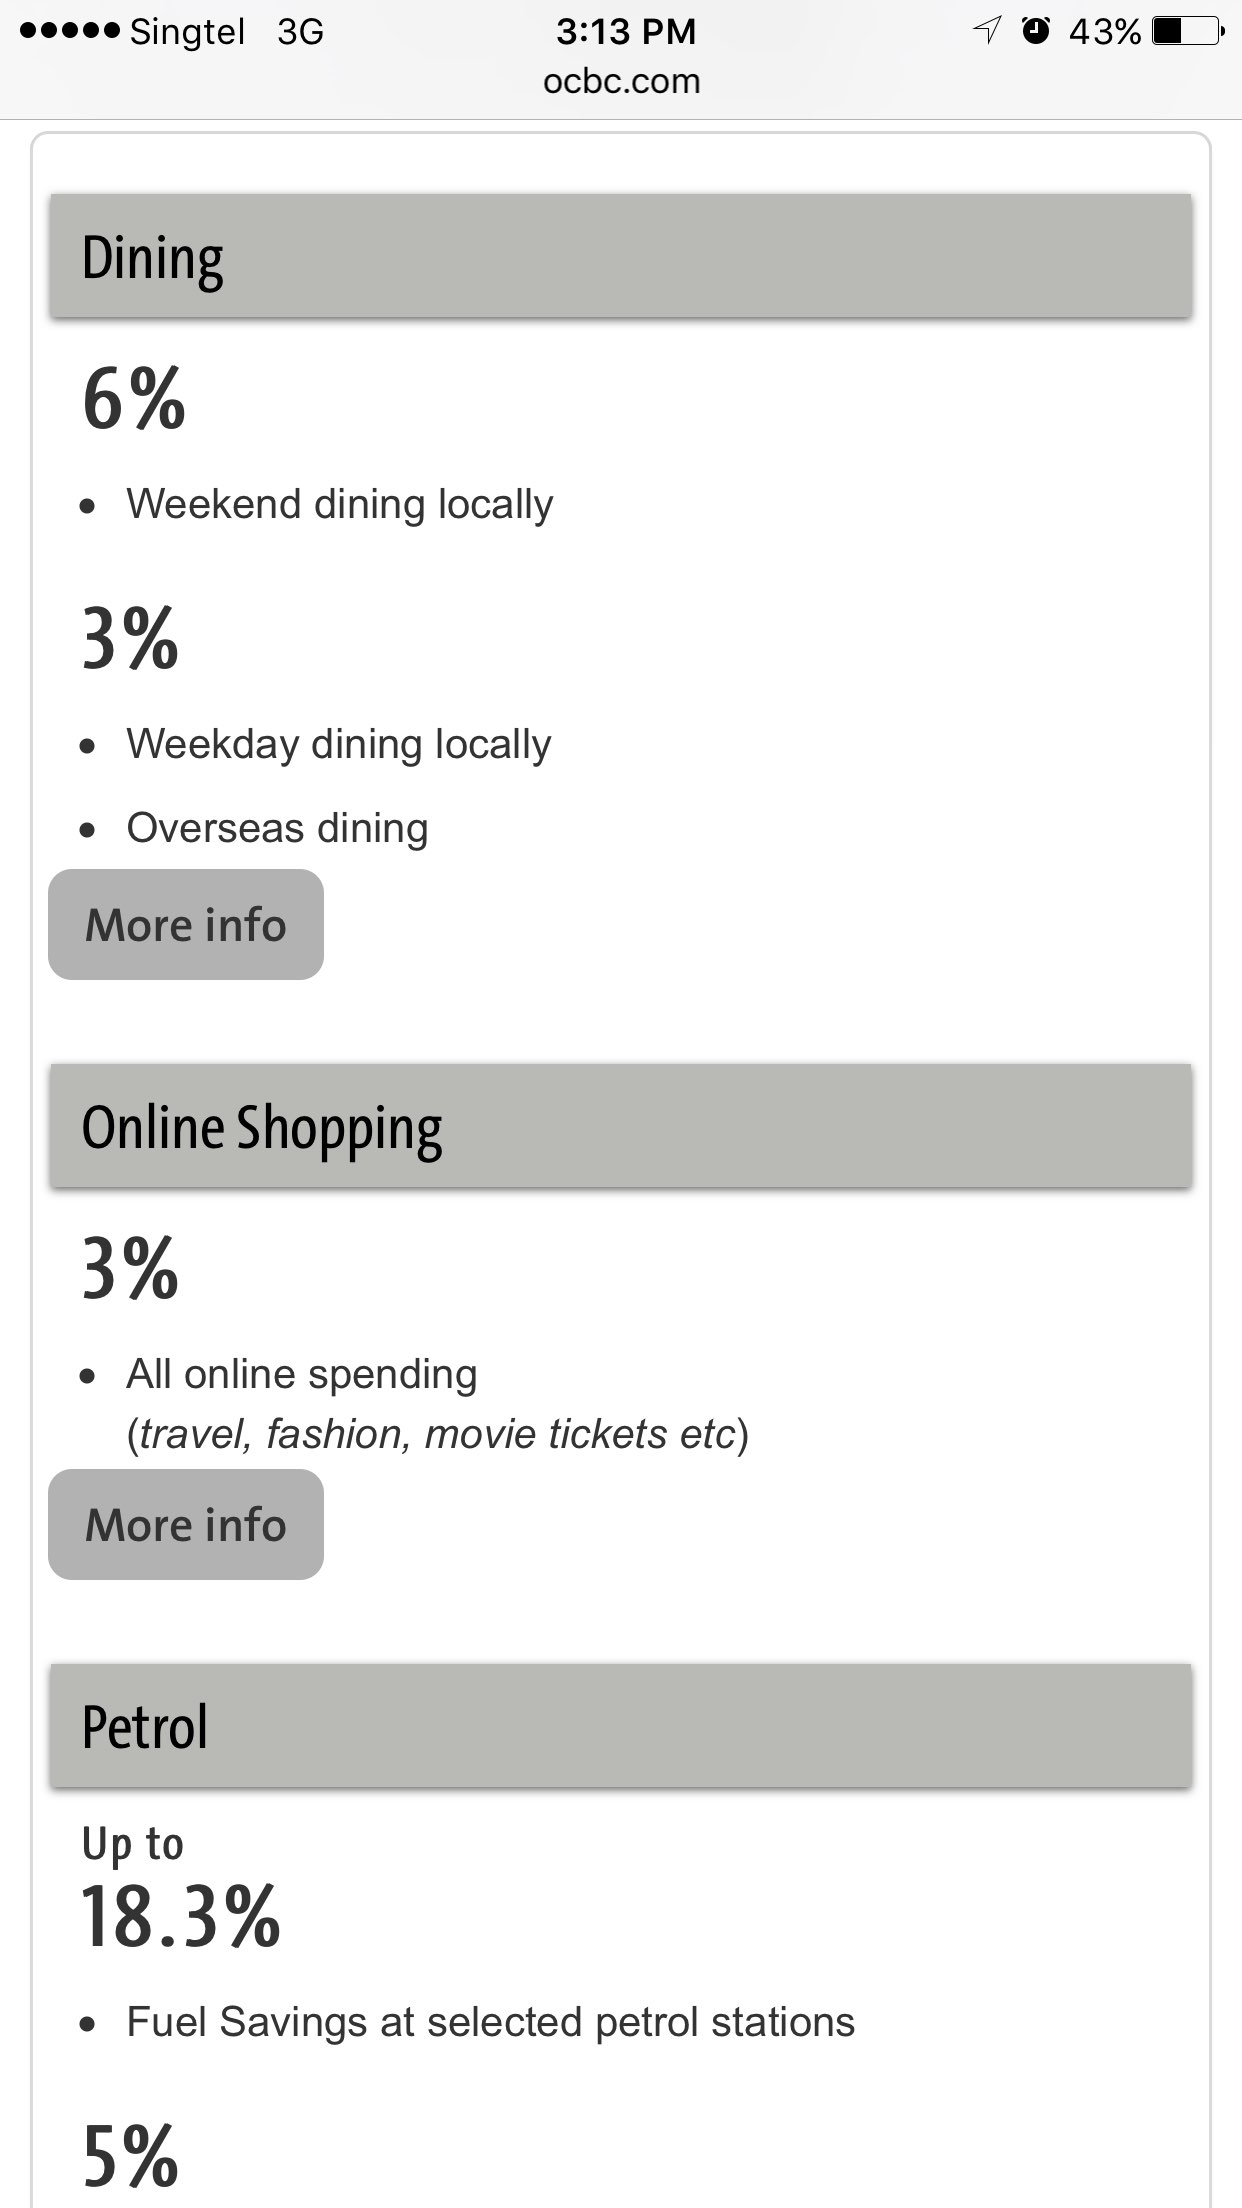The width and height of the screenshot is (1242, 2208).
Task: Tap the Weekend dining locally item
Action: tap(339, 504)
